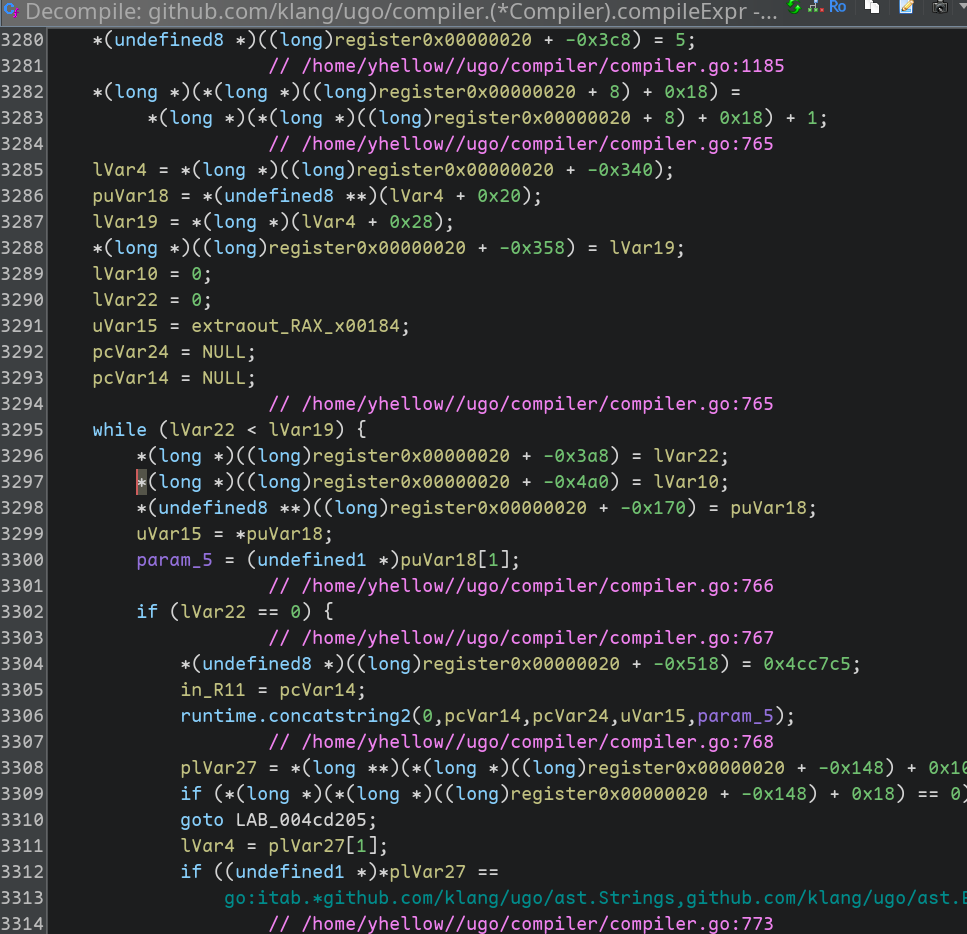Screen dimensions: 967x934
Task: Open the decompiler panel dropdown arrow
Action: (961, 8)
